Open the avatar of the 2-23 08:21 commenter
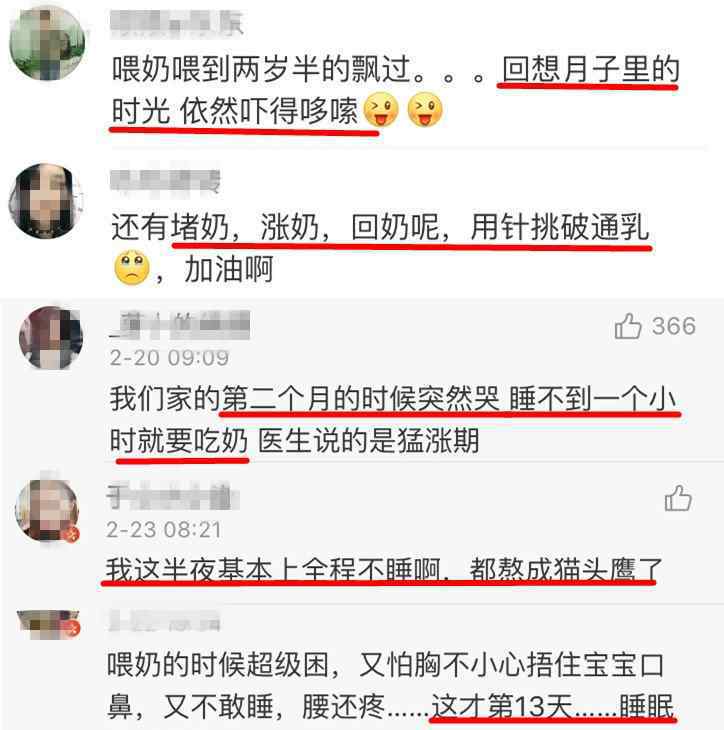 47,510
